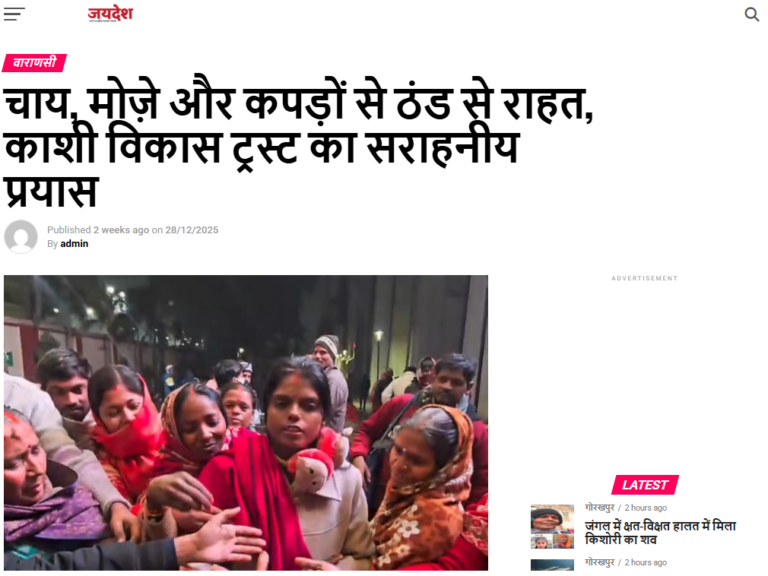Select the LATEST tab label
This screenshot has height=576, width=768.
point(645,485)
